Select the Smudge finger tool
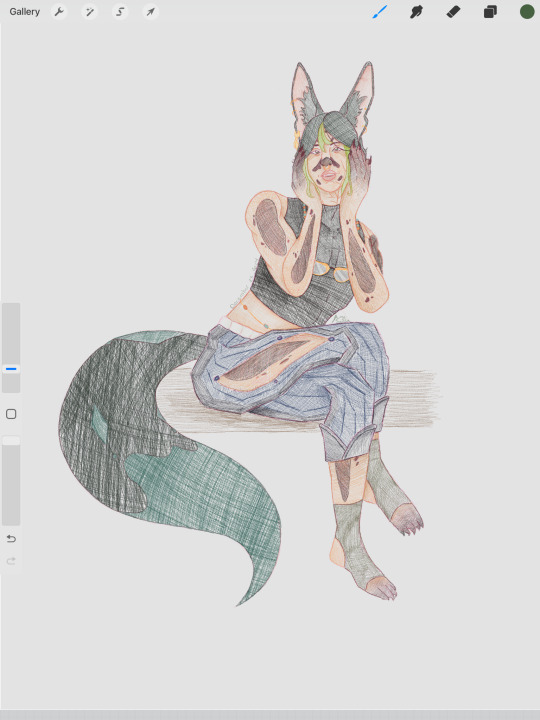Viewport: 540px width, 720px height. click(416, 12)
